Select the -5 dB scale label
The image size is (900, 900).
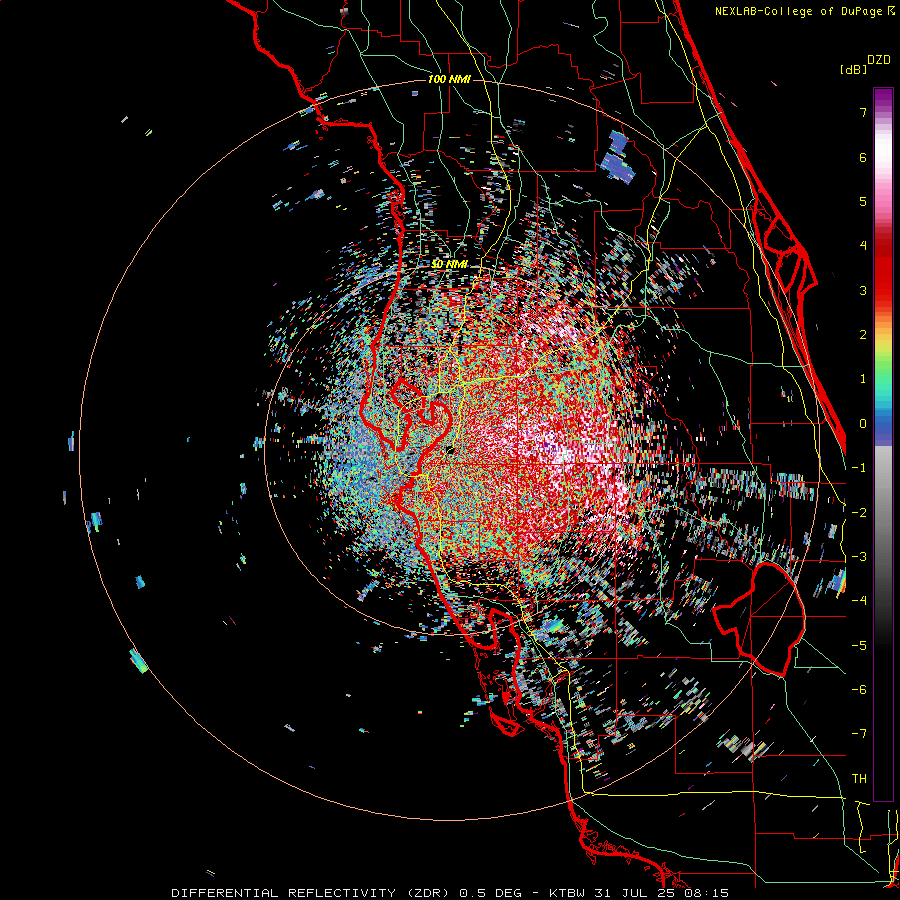[859, 646]
